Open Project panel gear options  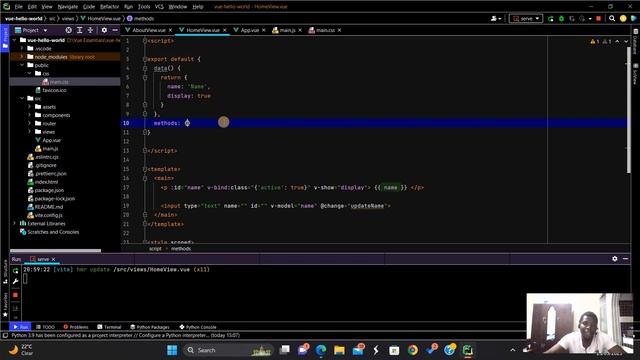pos(104,30)
